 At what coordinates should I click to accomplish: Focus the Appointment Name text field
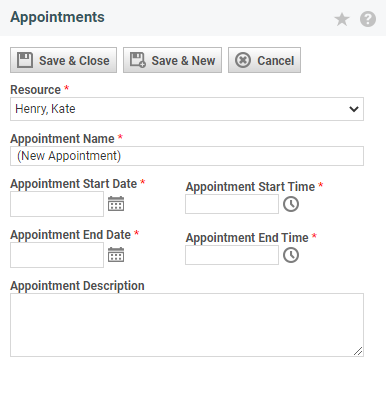click(187, 156)
